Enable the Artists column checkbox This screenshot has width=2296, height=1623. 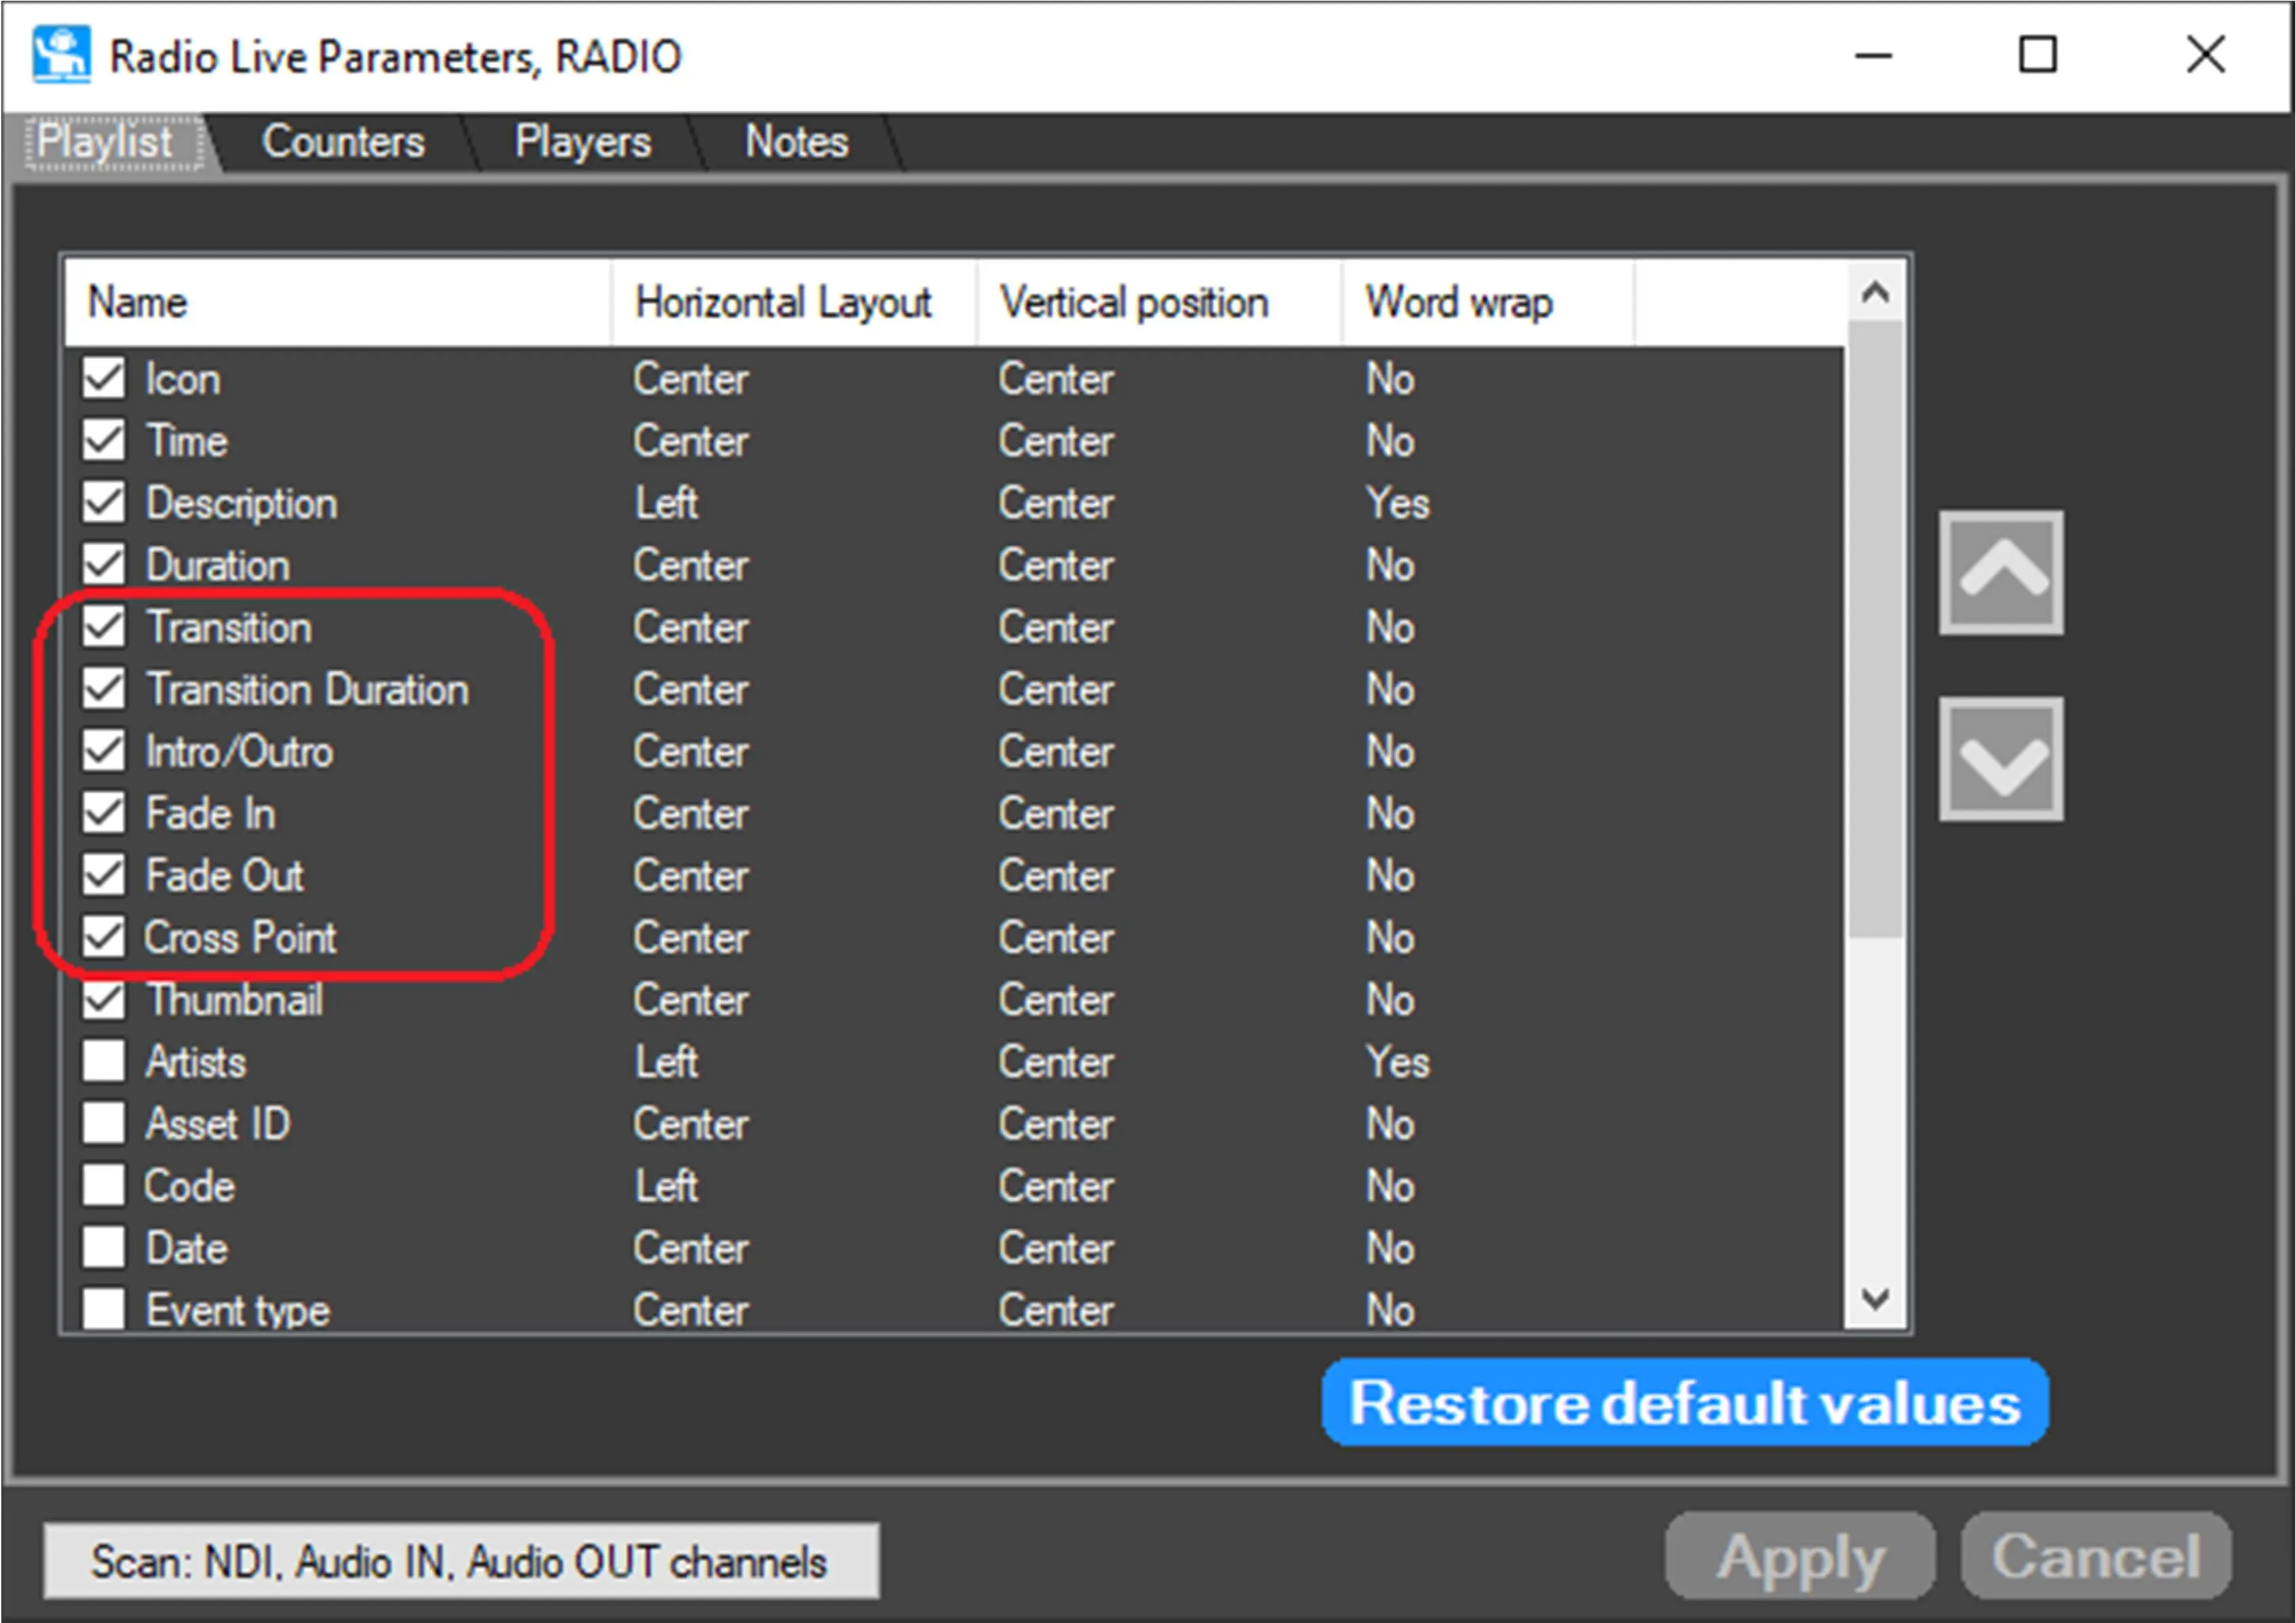104,1061
